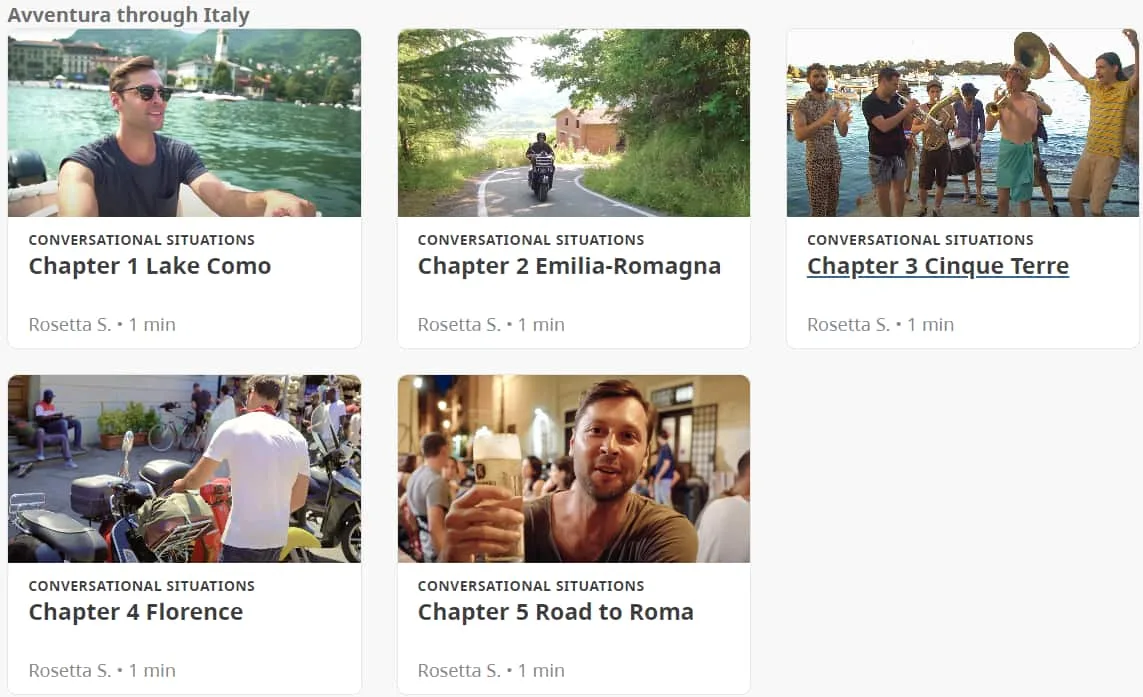Select the Chapter 5 Road to Roma title

pyautogui.click(x=555, y=612)
